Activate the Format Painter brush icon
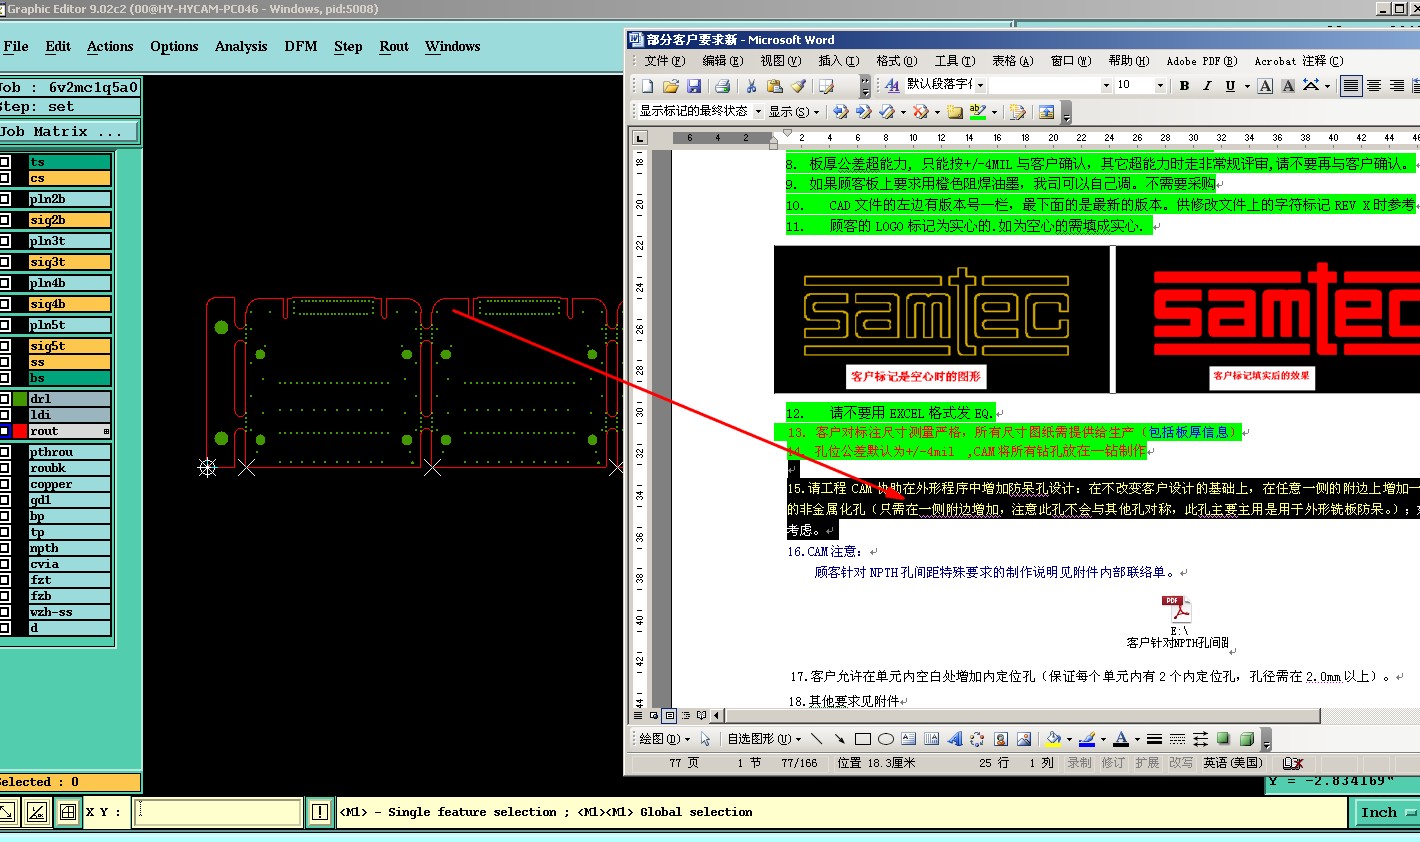Image resolution: width=1420 pixels, height=842 pixels. [x=798, y=86]
